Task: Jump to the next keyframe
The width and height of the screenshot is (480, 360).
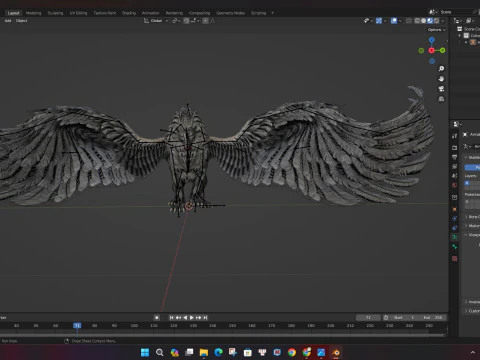Action: tap(199, 318)
